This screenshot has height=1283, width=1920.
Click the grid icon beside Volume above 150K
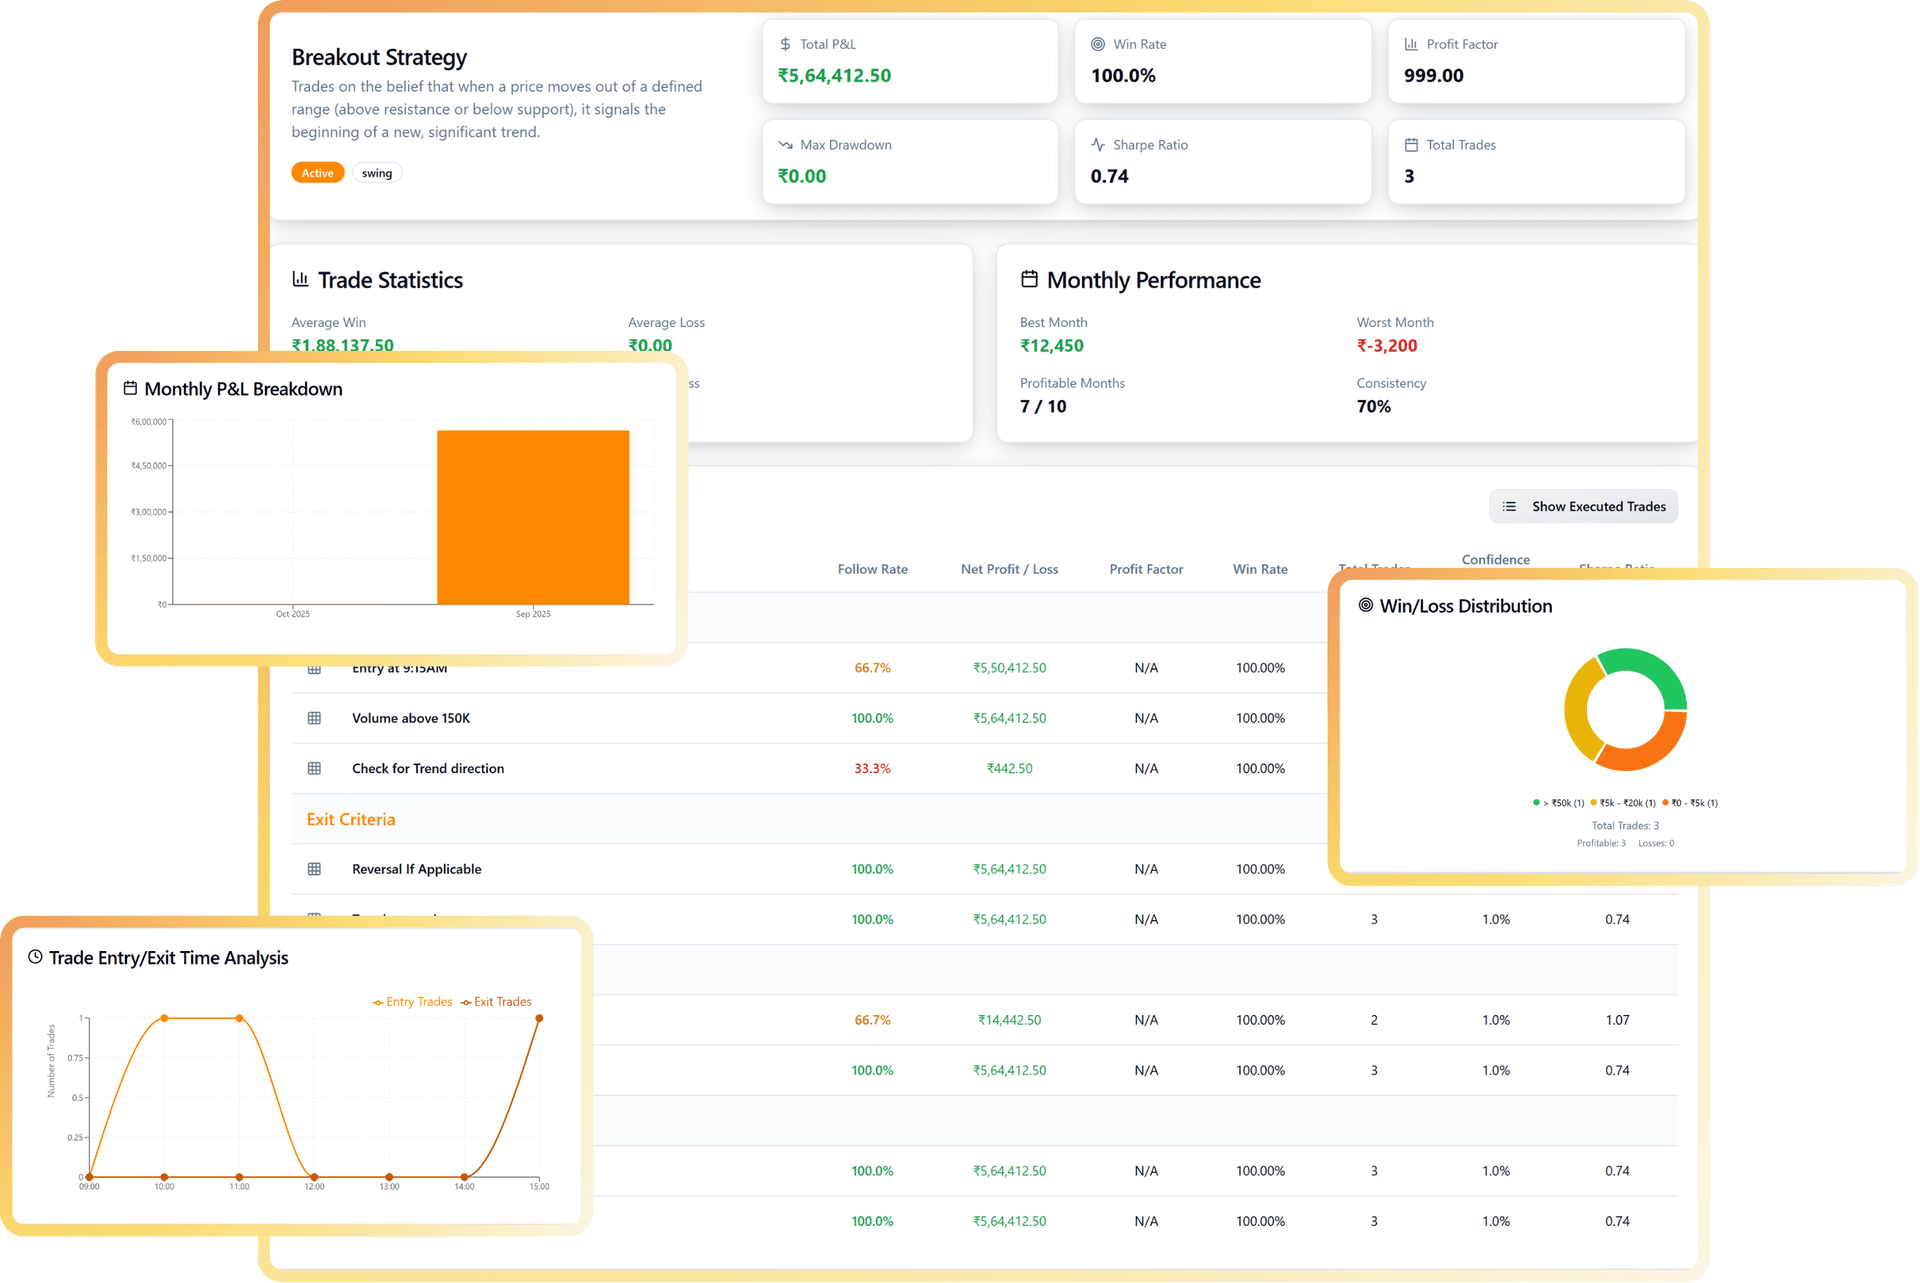click(314, 718)
